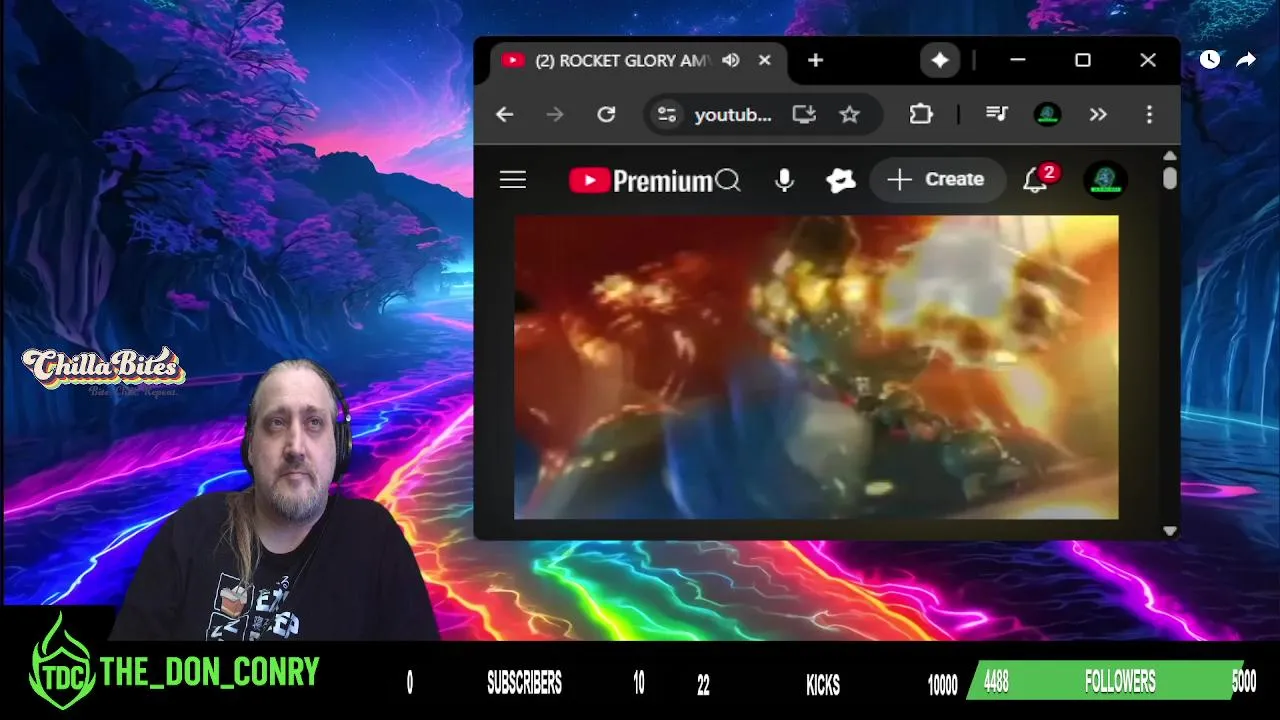Click the Watch later clock icon
This screenshot has height=720, width=1280.
click(1210, 60)
